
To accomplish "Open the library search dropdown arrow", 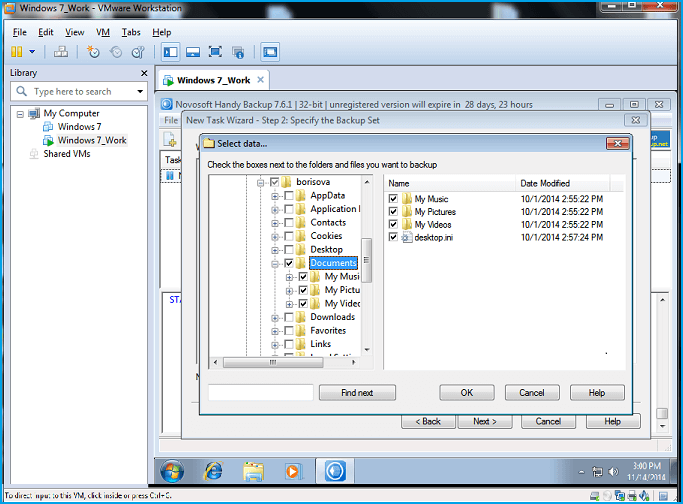I will [140, 91].
